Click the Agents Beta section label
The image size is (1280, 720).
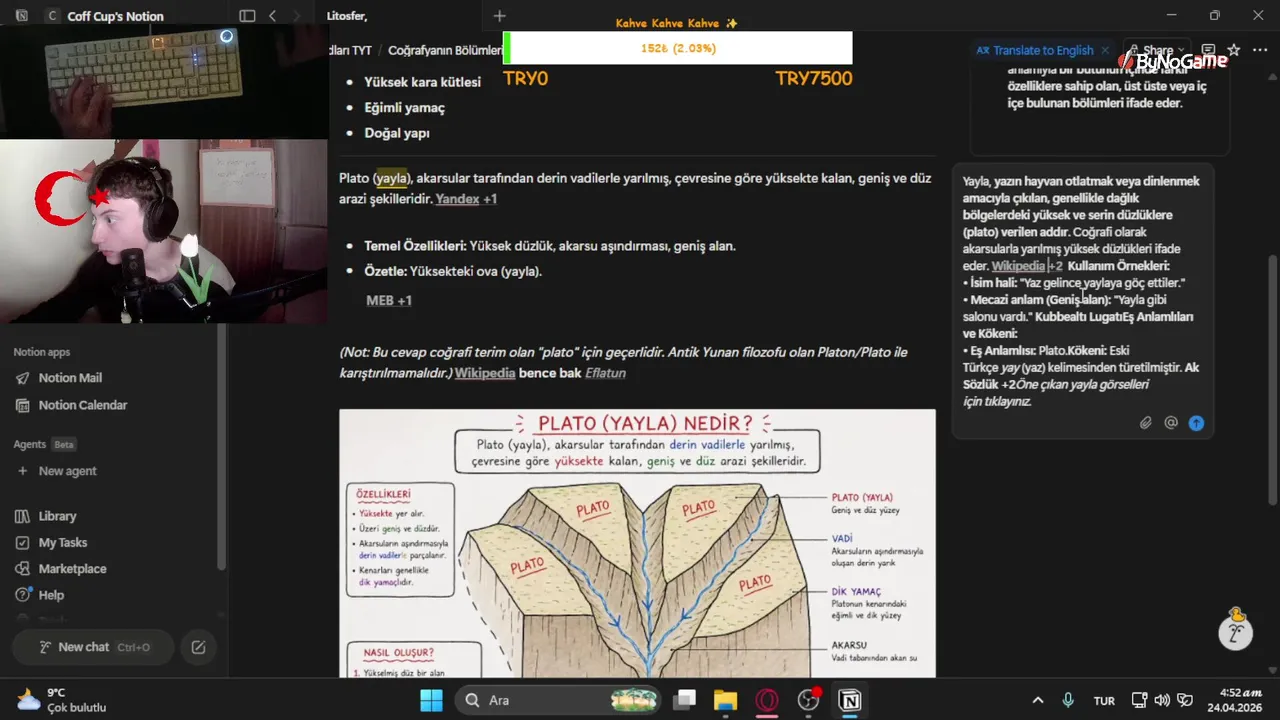(x=44, y=444)
